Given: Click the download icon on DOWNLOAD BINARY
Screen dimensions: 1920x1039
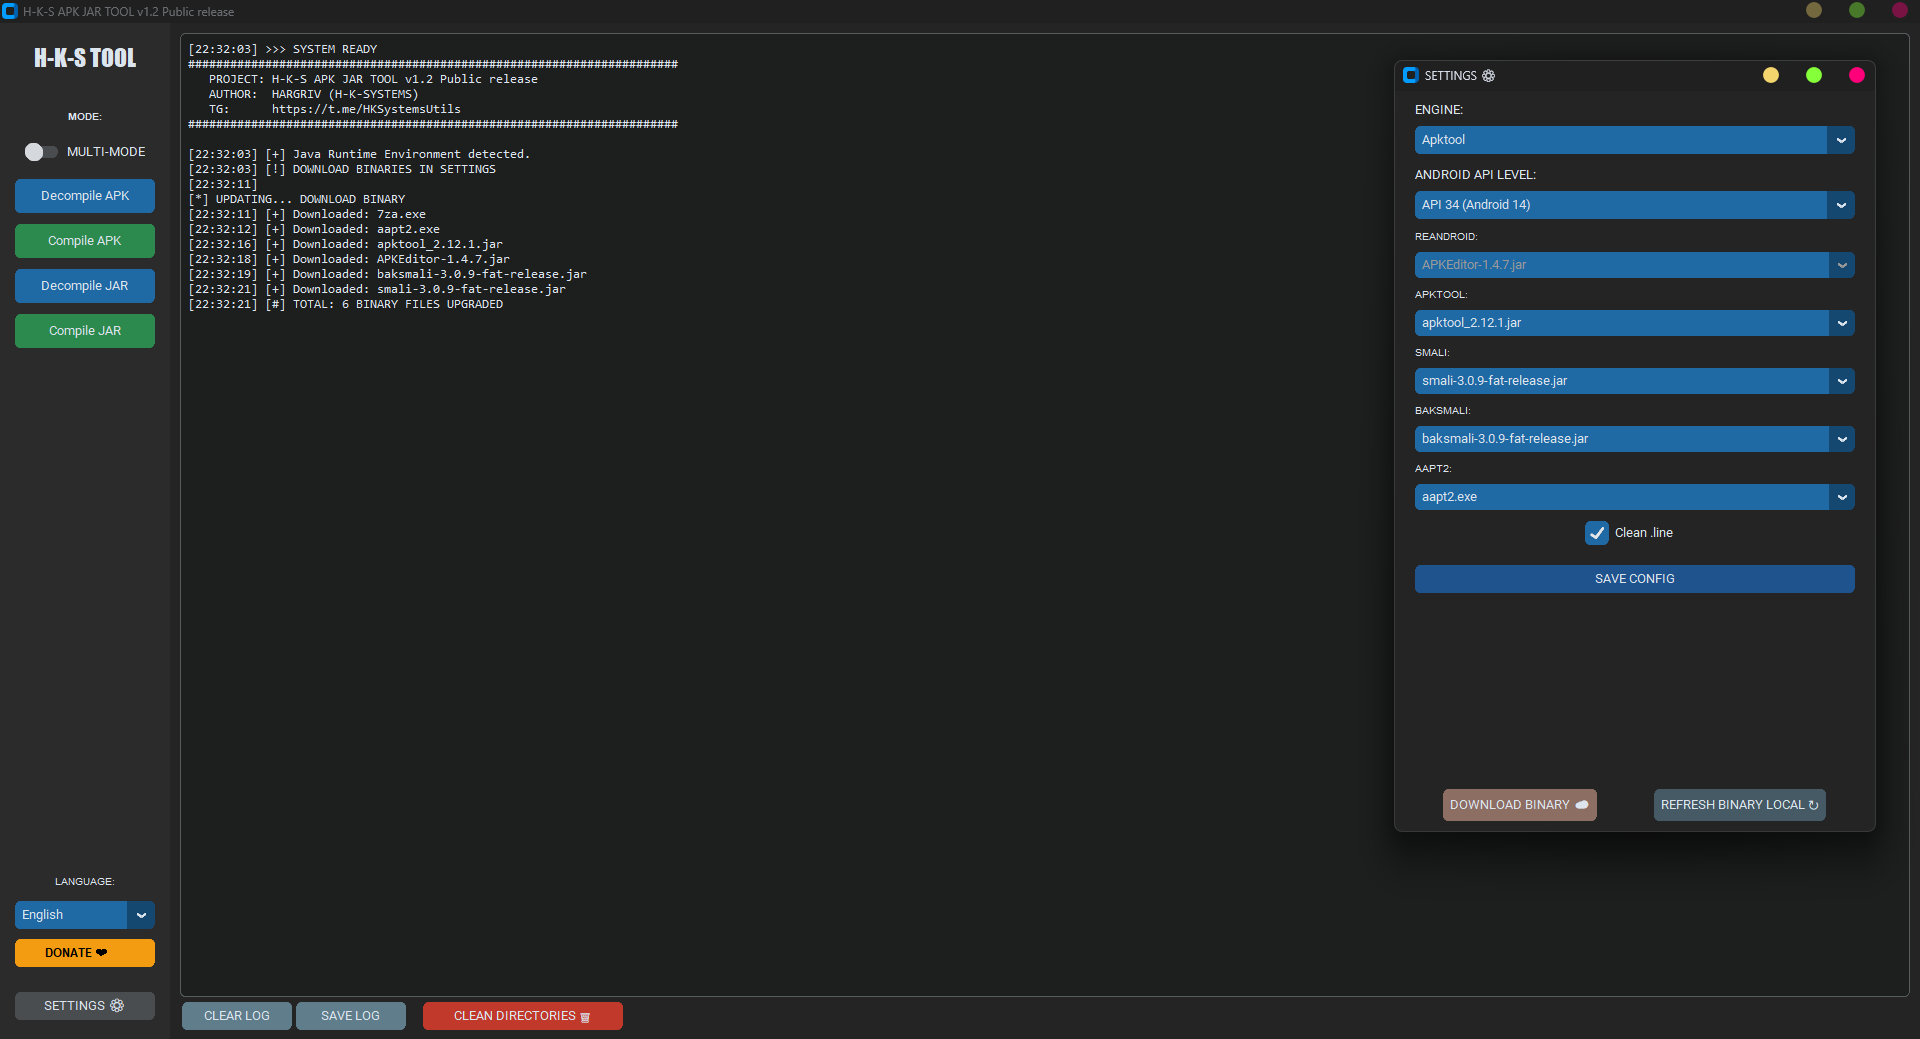Looking at the screenshot, I should [1582, 805].
